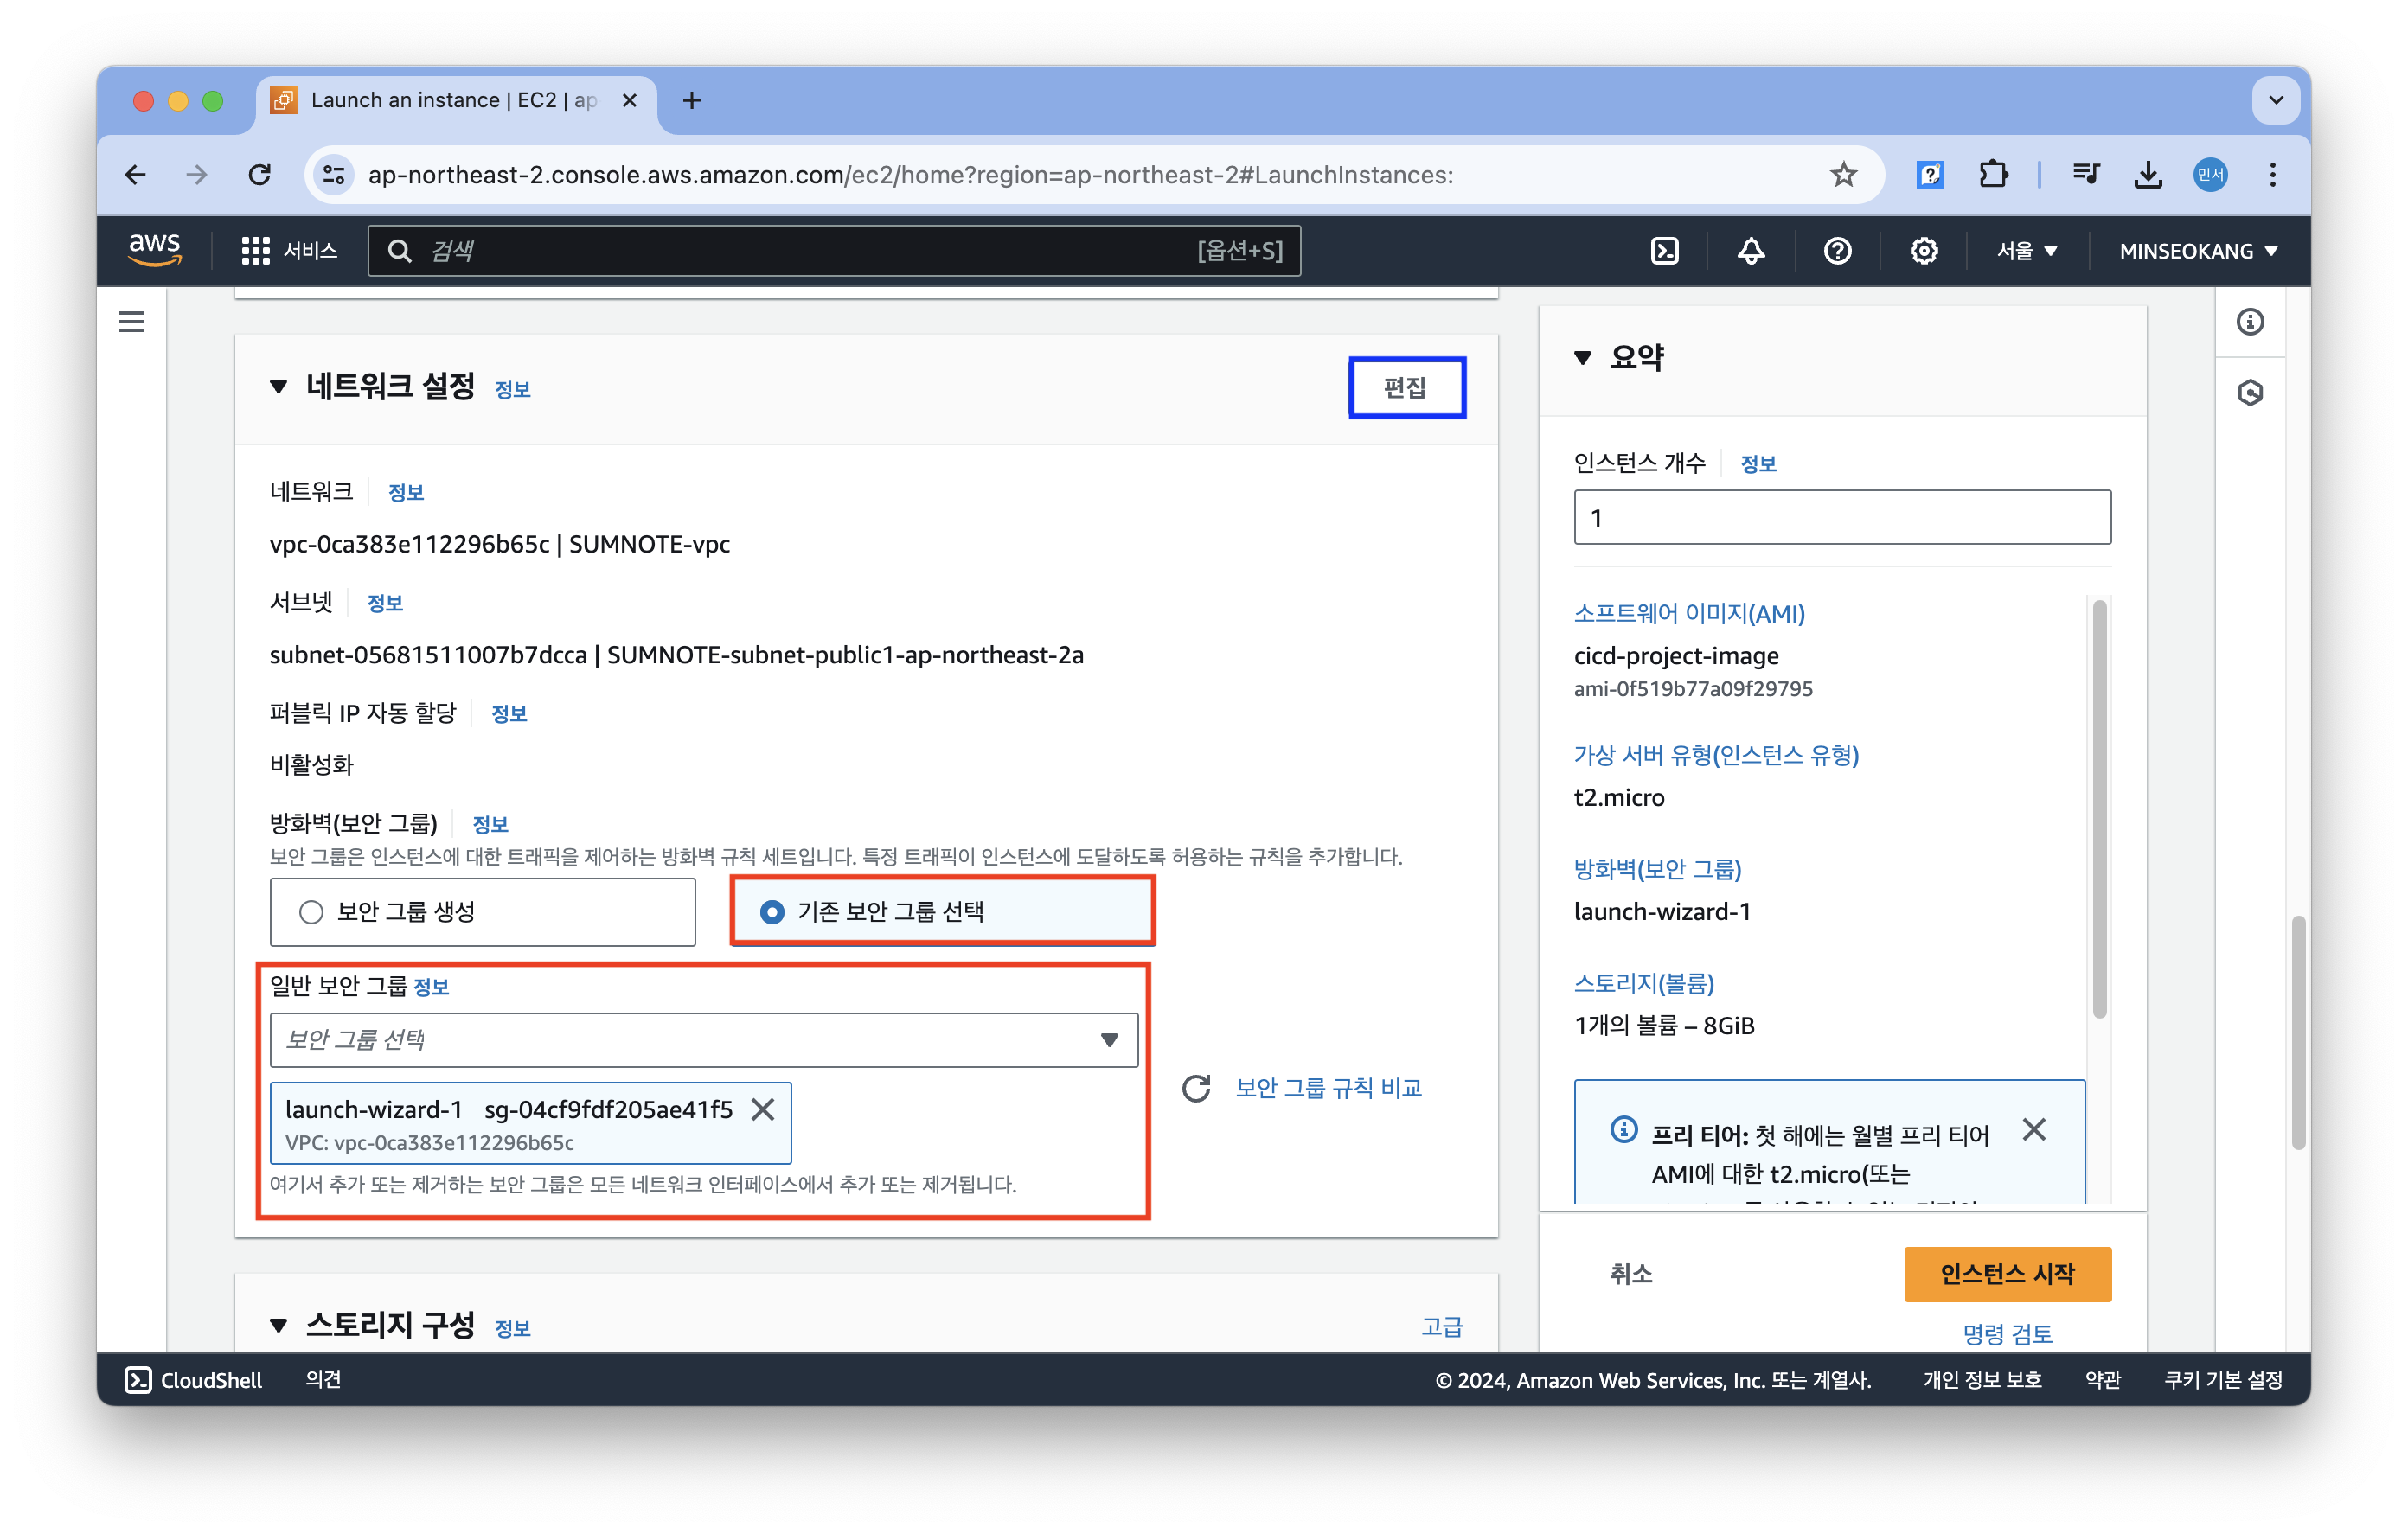Open CloudShell from the top navigation icon
Image resolution: width=2408 pixels, height=1534 pixels.
coord(1664,251)
